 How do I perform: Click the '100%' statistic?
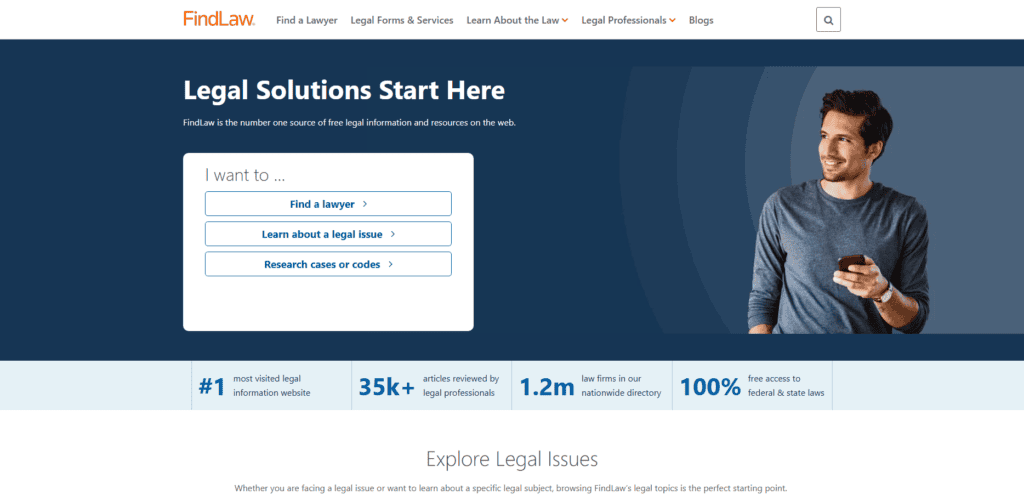tap(711, 387)
